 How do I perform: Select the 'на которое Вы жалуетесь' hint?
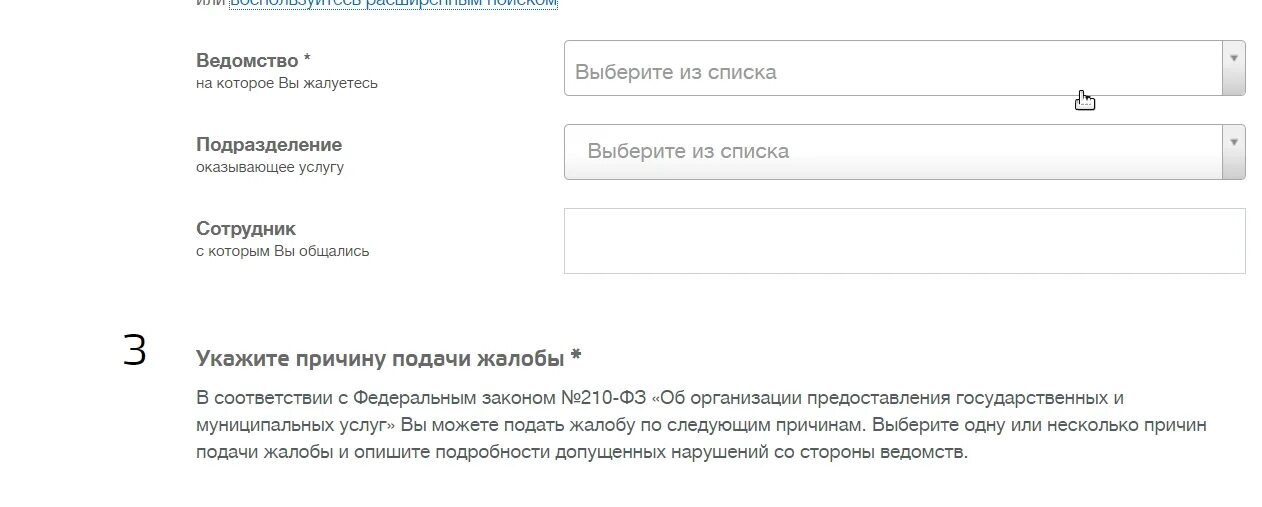pyautogui.click(x=287, y=83)
